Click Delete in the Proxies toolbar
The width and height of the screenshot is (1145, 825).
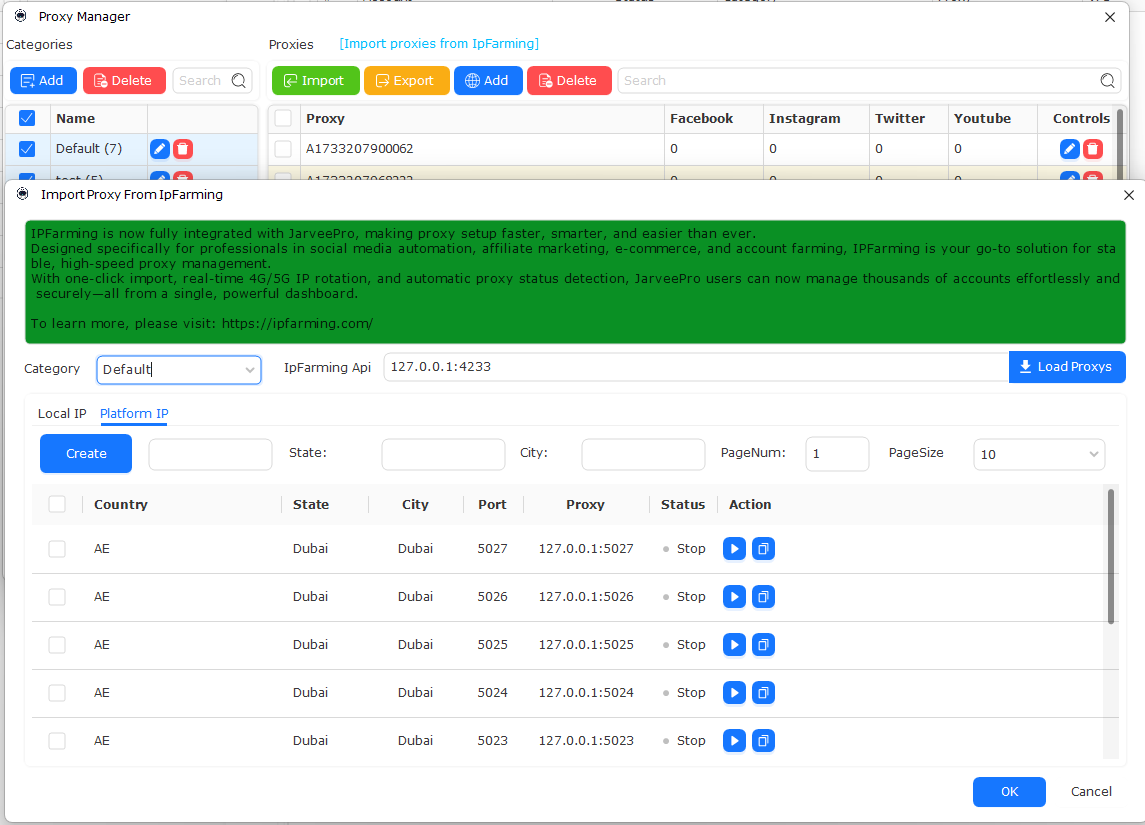coord(569,80)
